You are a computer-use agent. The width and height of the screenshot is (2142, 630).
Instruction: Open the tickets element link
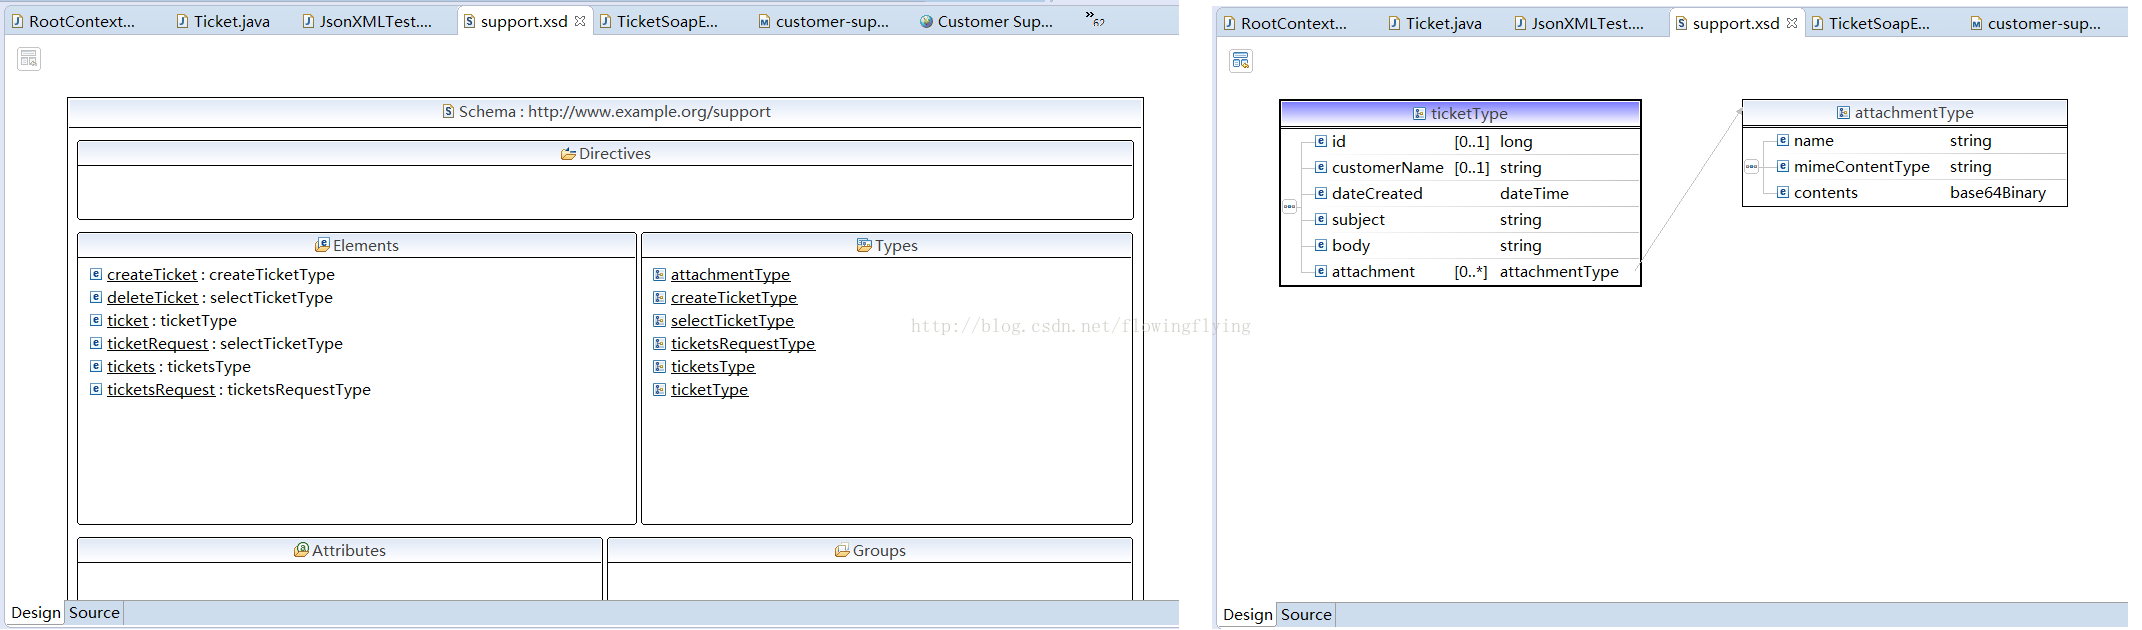click(131, 366)
